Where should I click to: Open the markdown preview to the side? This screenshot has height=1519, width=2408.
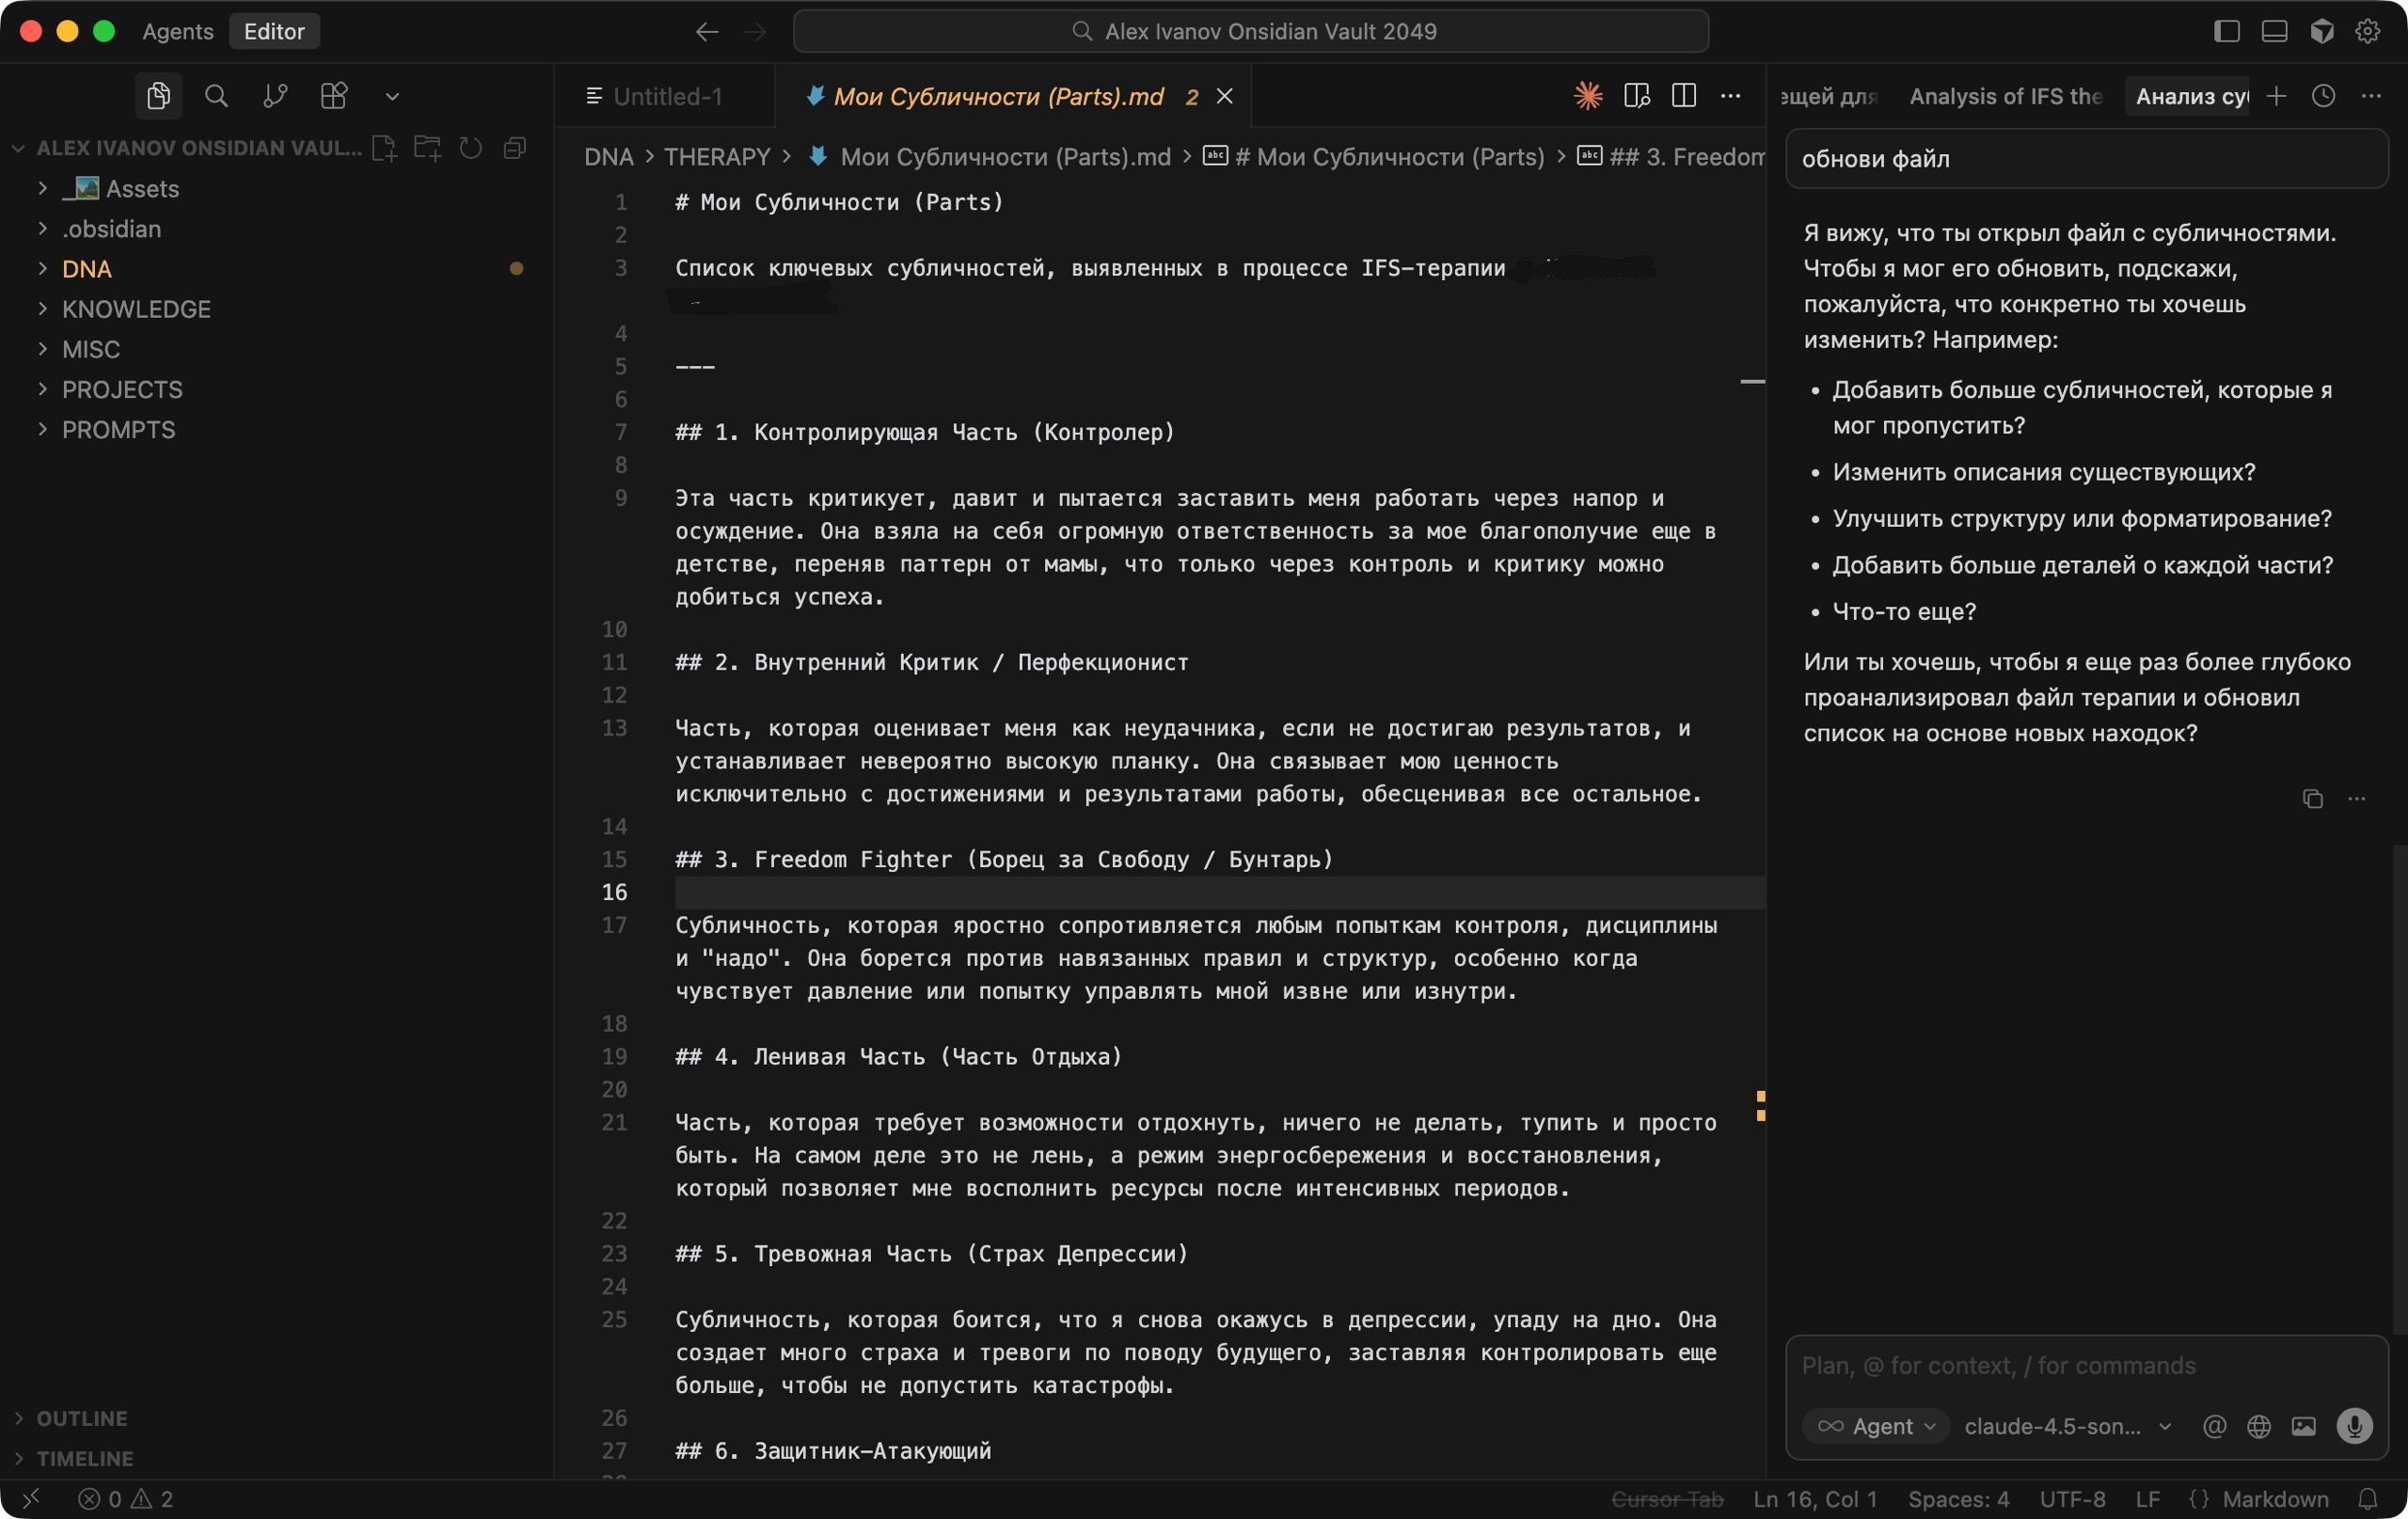(x=1637, y=96)
